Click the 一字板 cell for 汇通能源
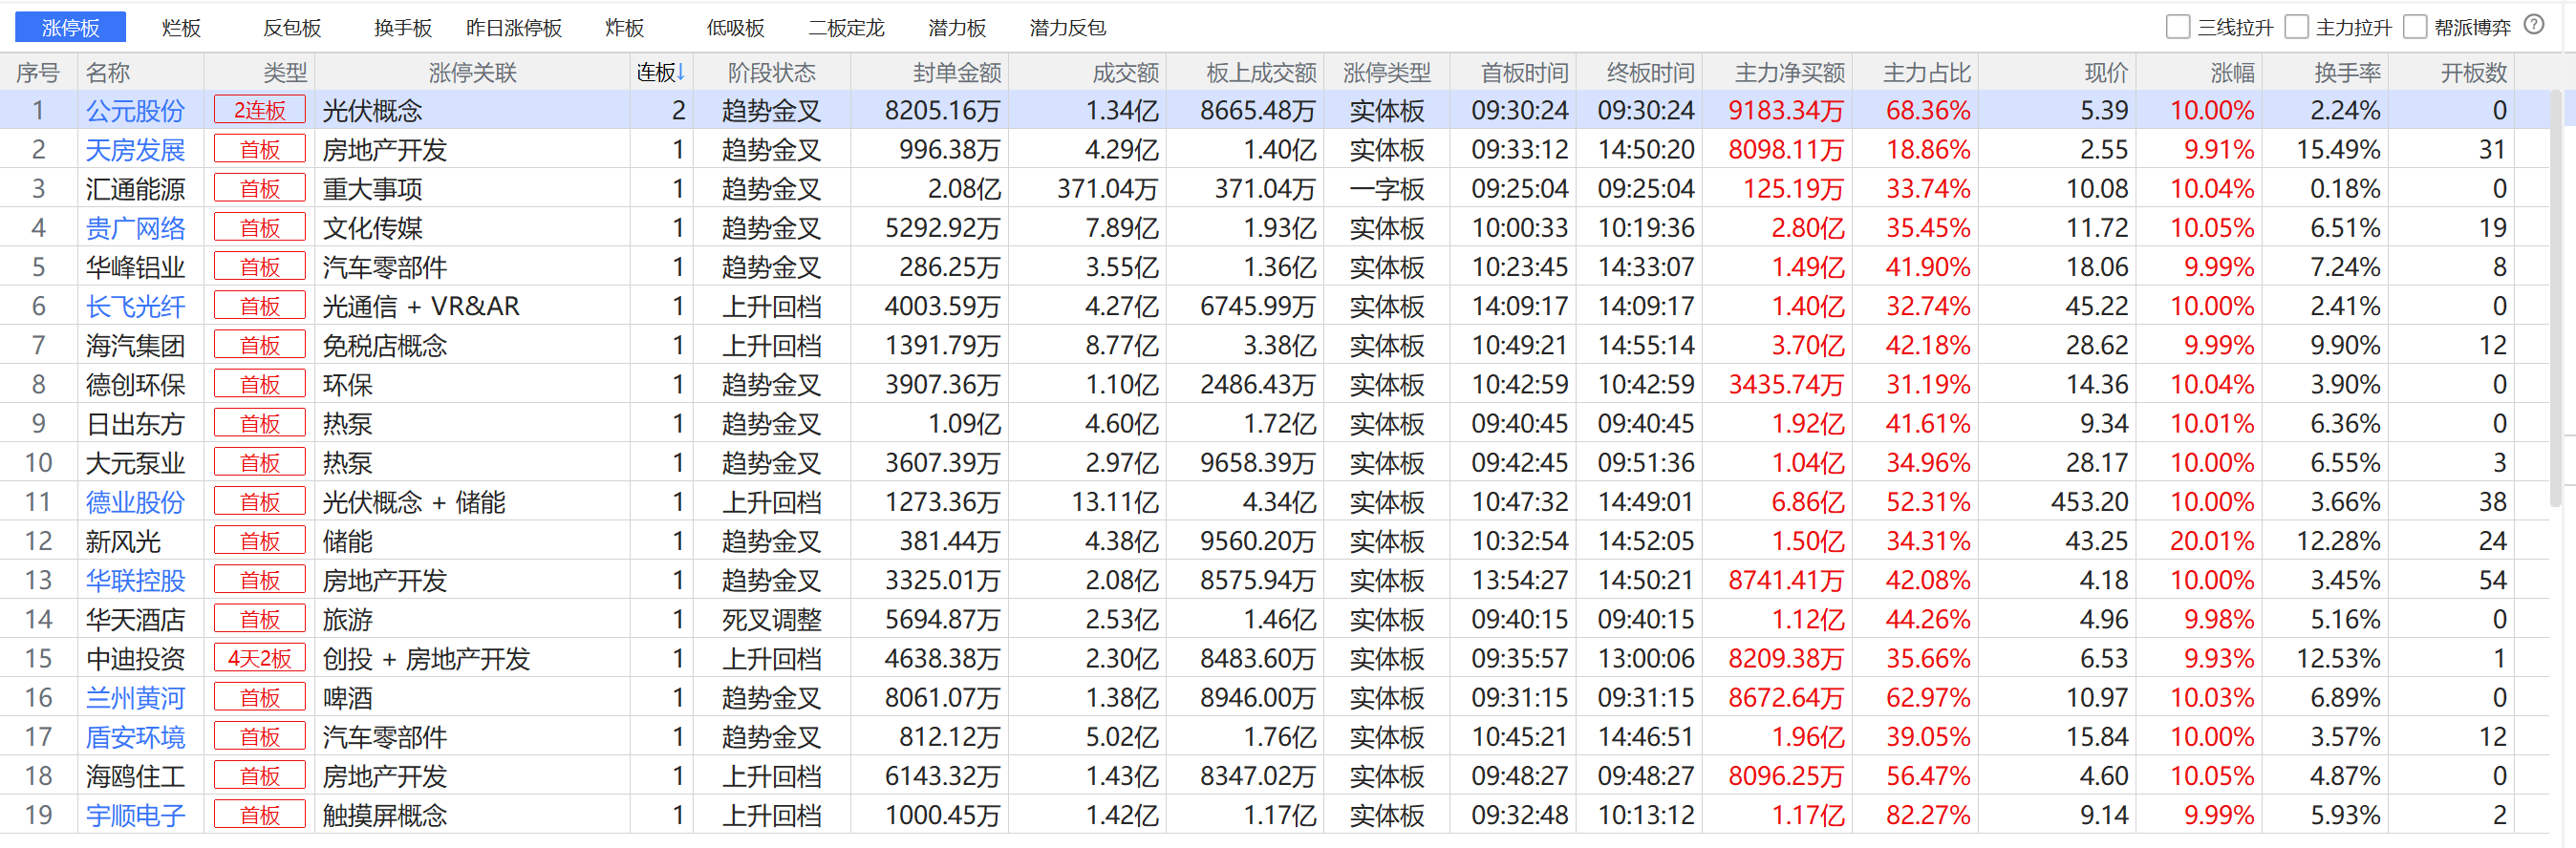Image resolution: width=2576 pixels, height=848 pixels. (x=1386, y=188)
